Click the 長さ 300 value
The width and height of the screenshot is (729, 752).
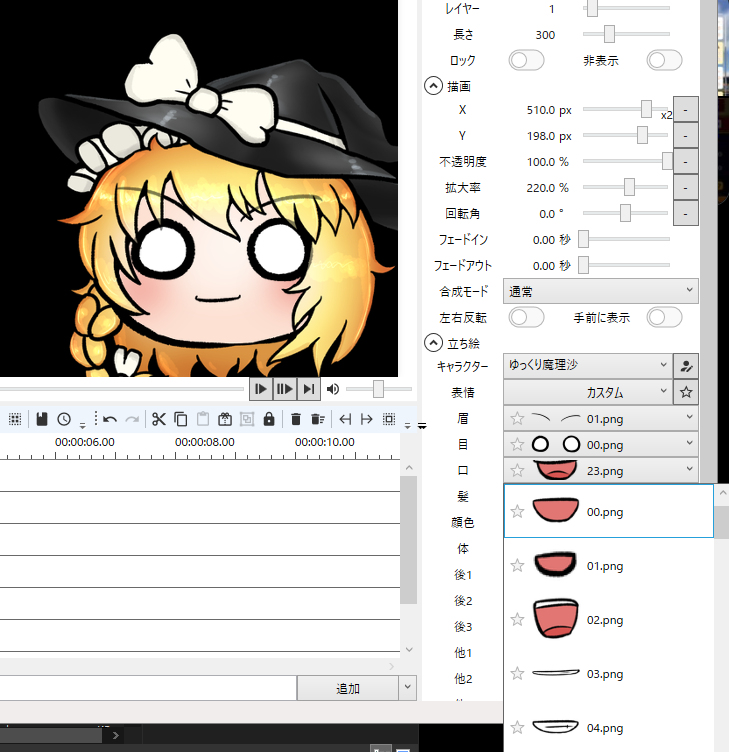click(545, 35)
